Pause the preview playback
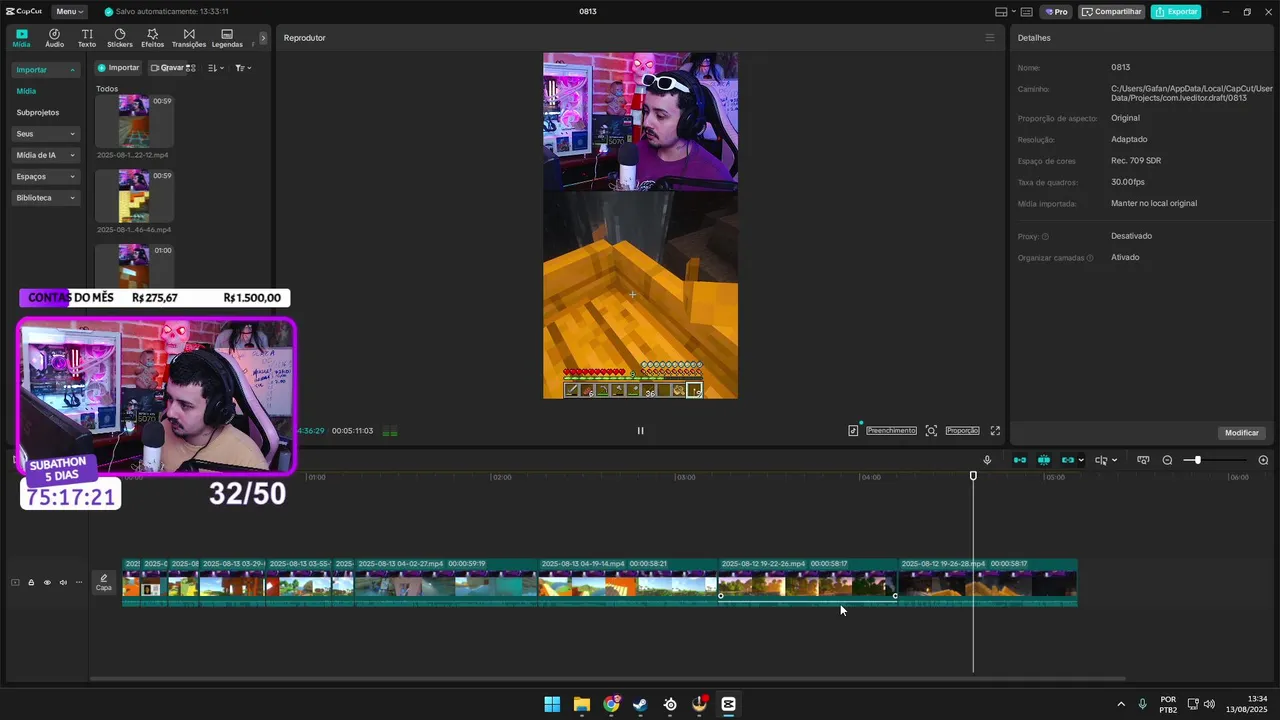 641,431
